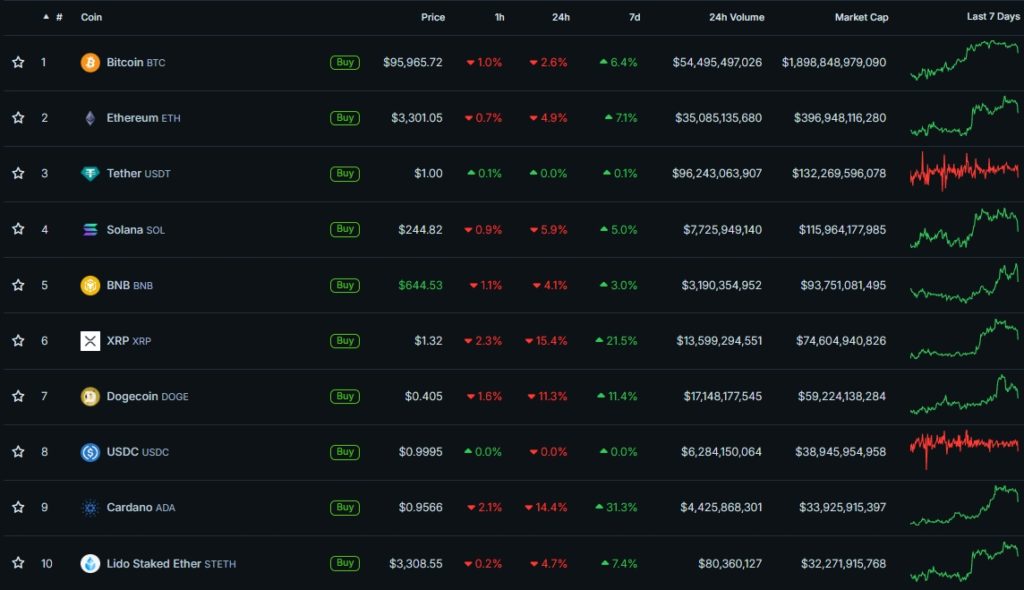Star Solana as a favorite

18,229
